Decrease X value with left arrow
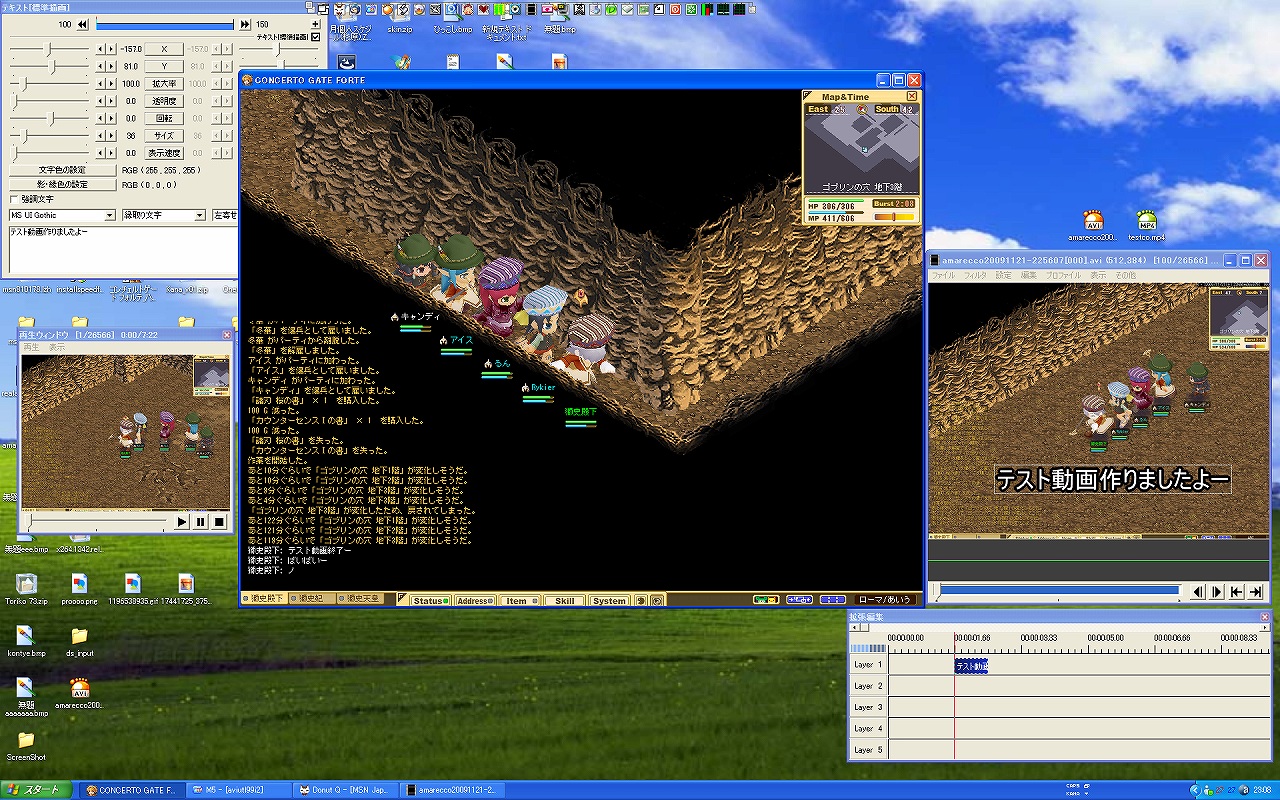Viewport: 1280px width, 800px height. click(100, 49)
